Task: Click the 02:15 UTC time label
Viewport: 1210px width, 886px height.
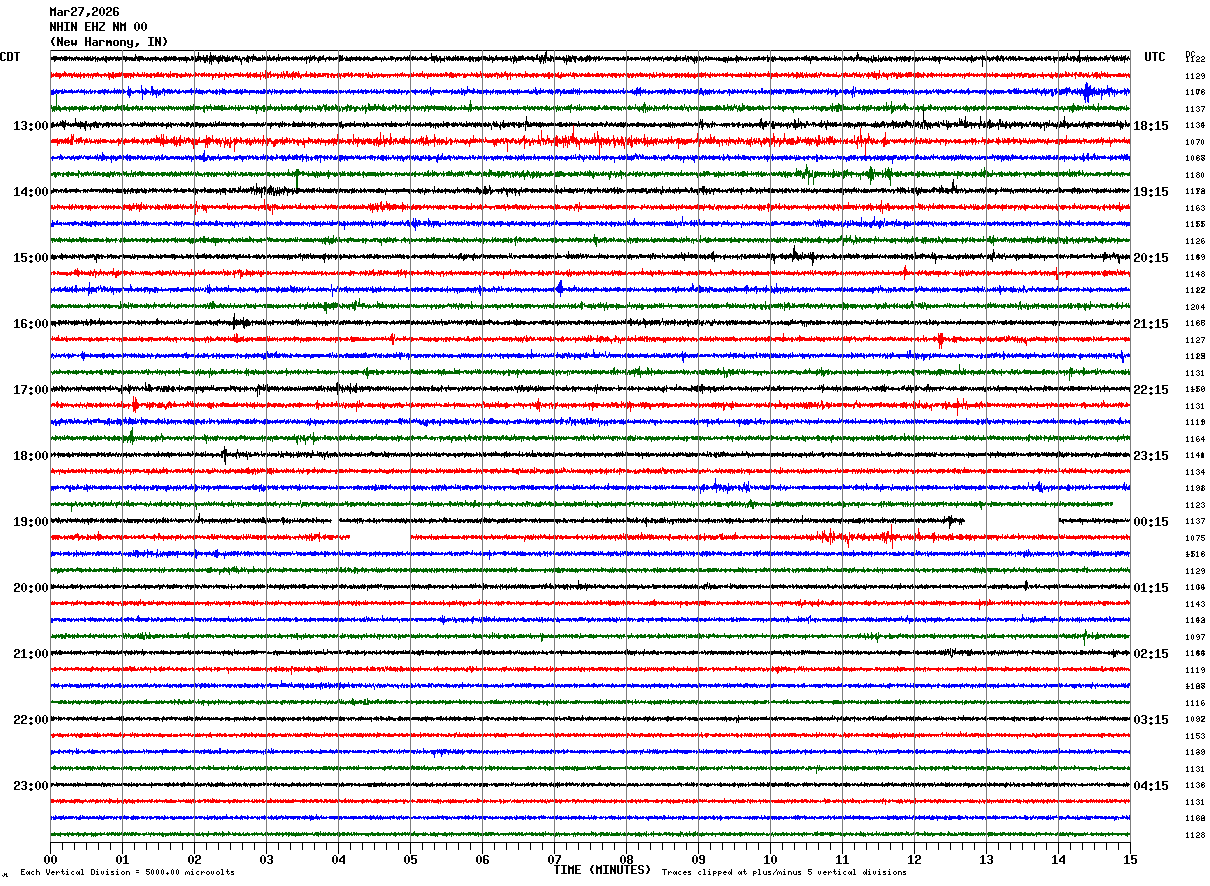Action: 1151,654
